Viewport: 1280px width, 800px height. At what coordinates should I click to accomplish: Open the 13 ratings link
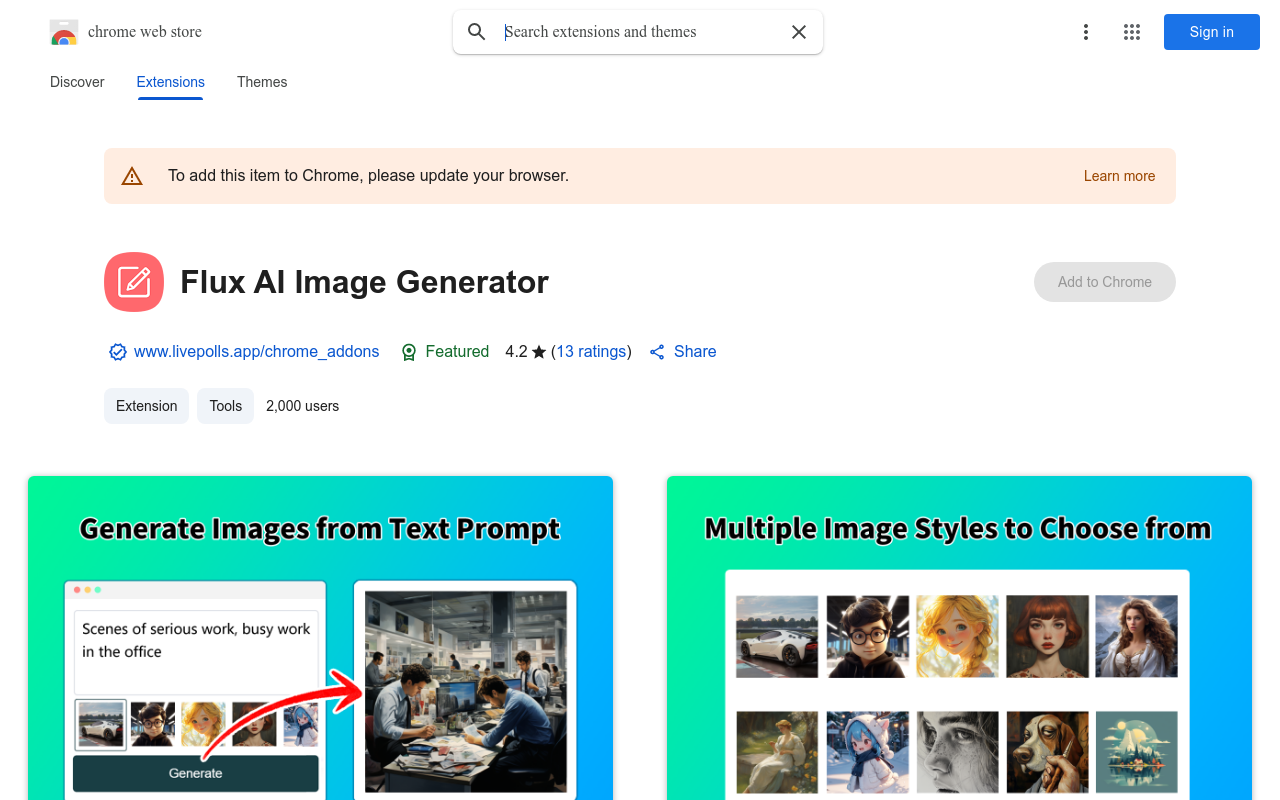point(591,352)
